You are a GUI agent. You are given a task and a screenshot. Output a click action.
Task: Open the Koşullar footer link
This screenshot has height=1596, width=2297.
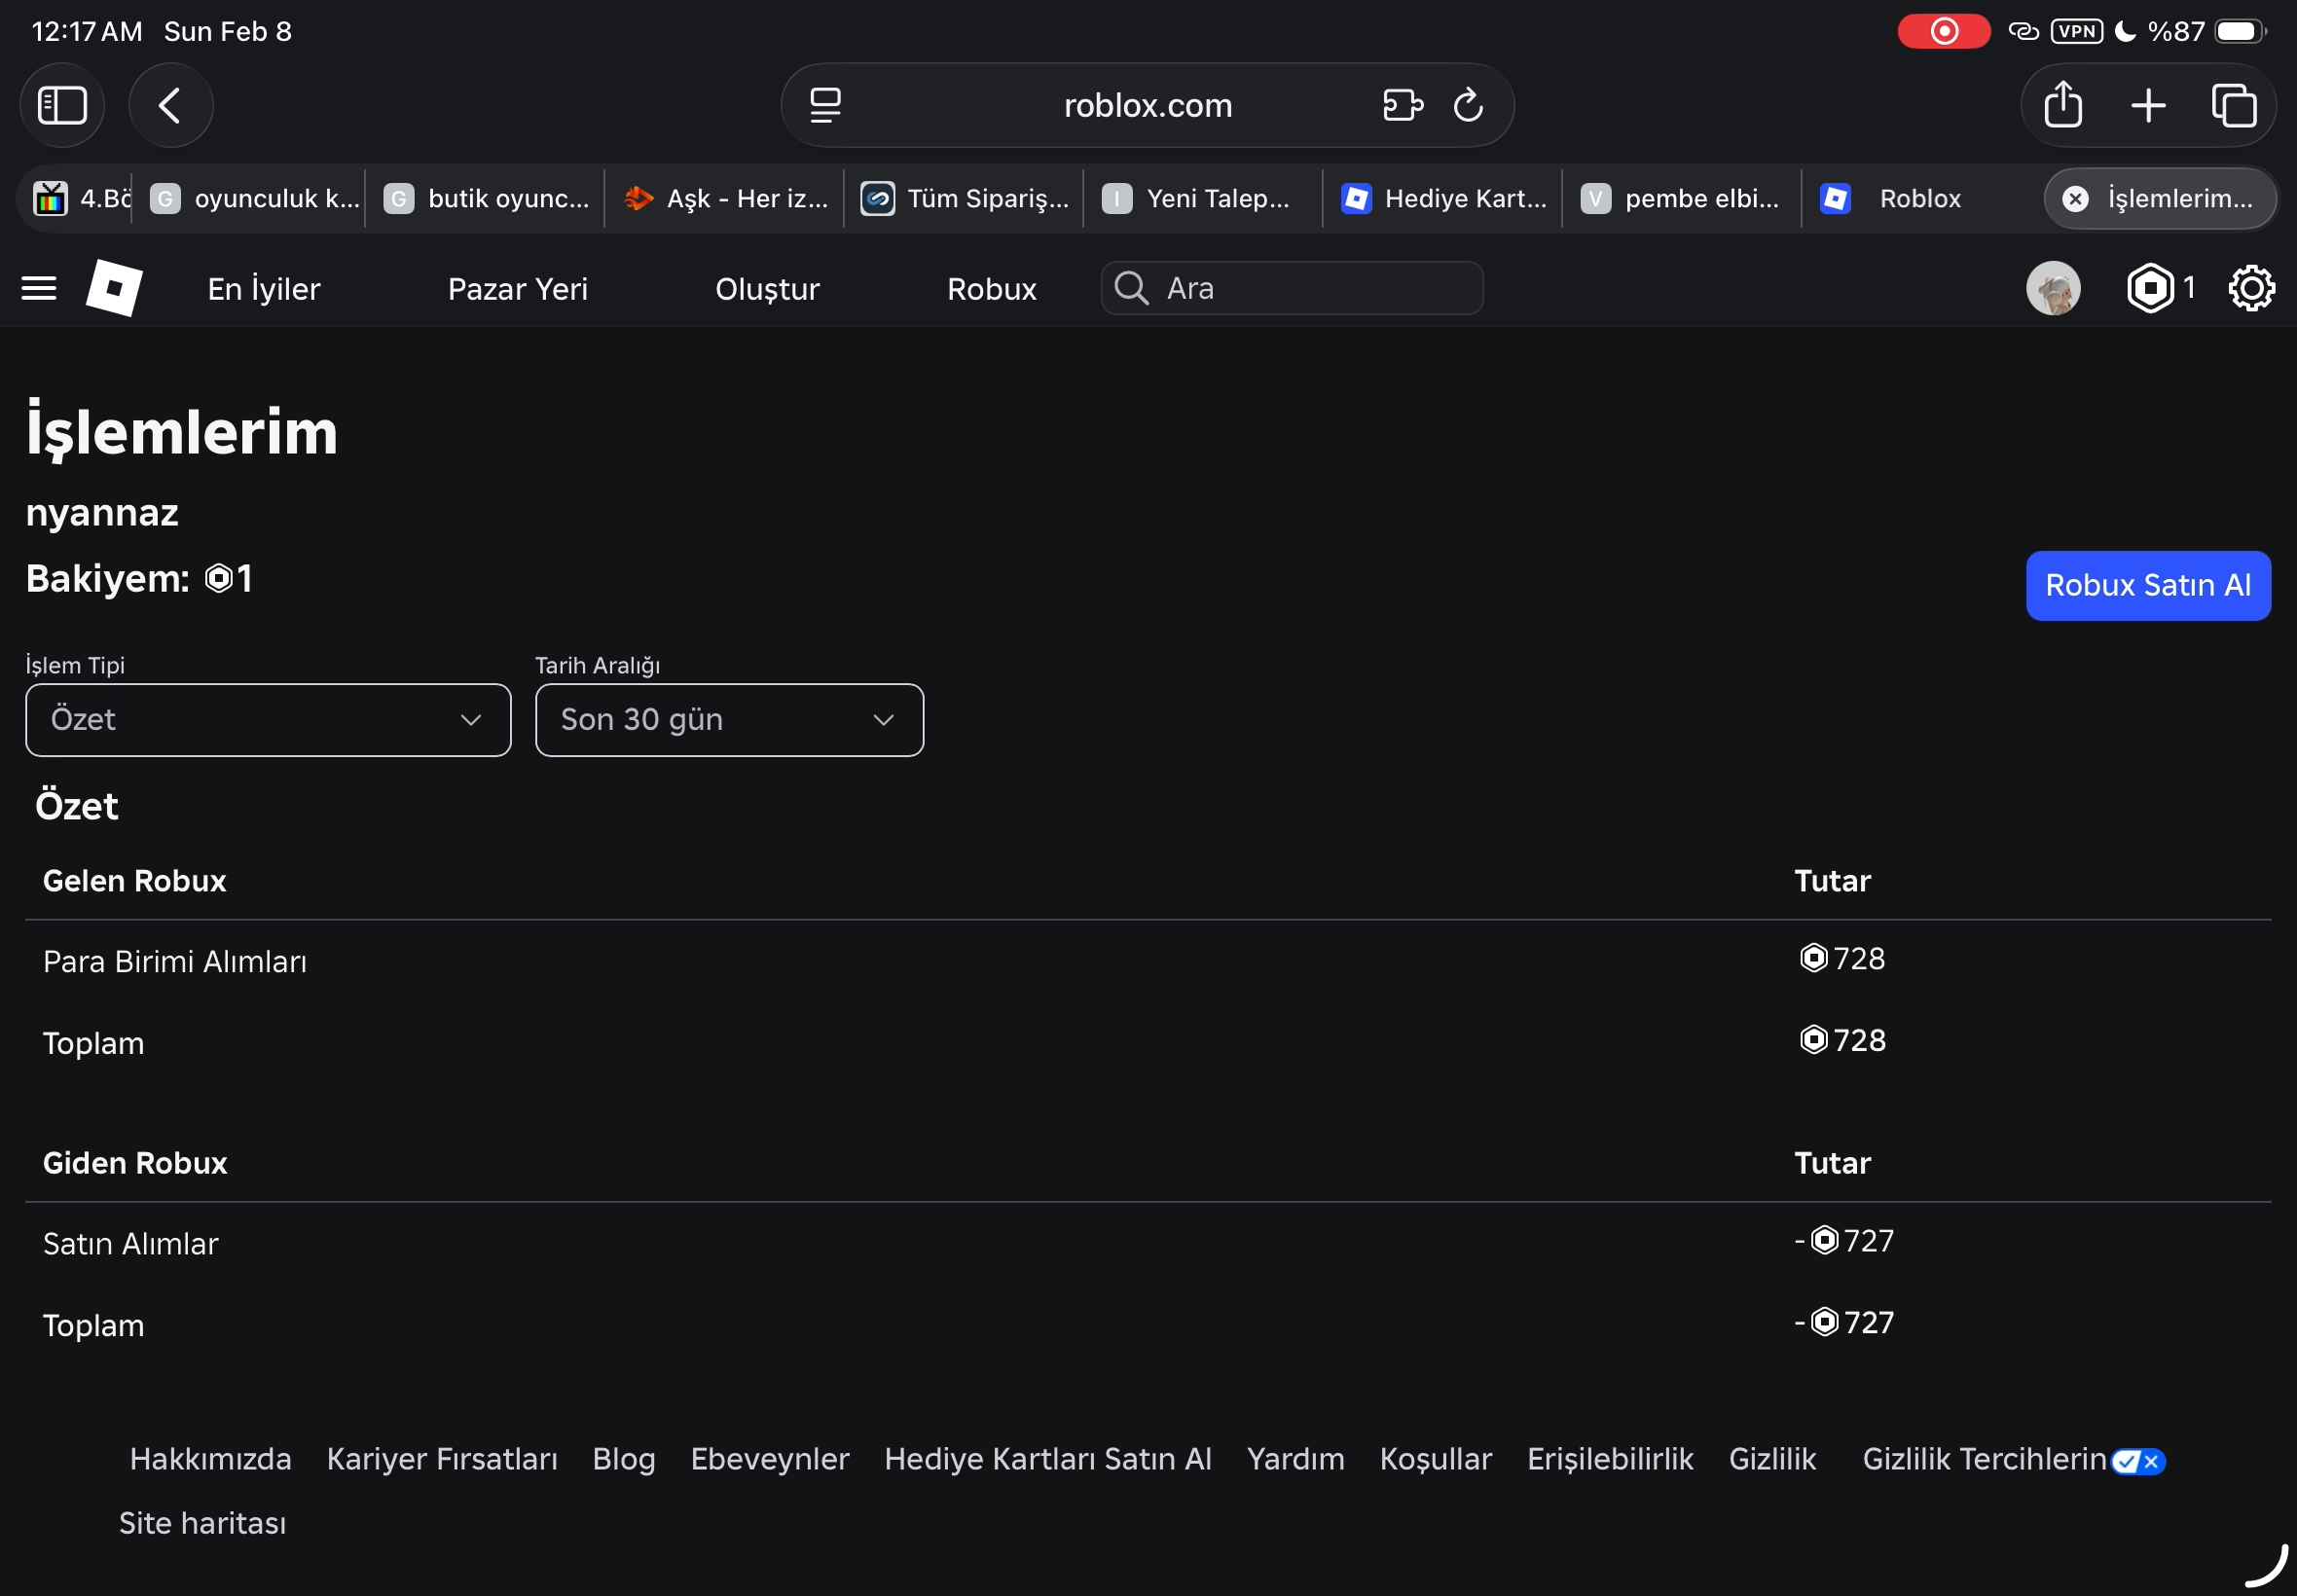pos(1435,1460)
